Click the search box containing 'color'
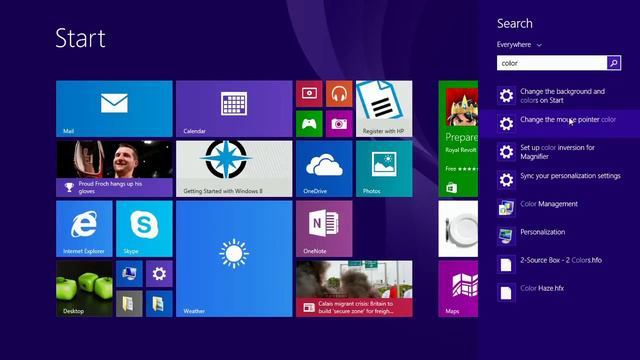Image resolution: width=640 pixels, height=360 pixels. coord(552,63)
